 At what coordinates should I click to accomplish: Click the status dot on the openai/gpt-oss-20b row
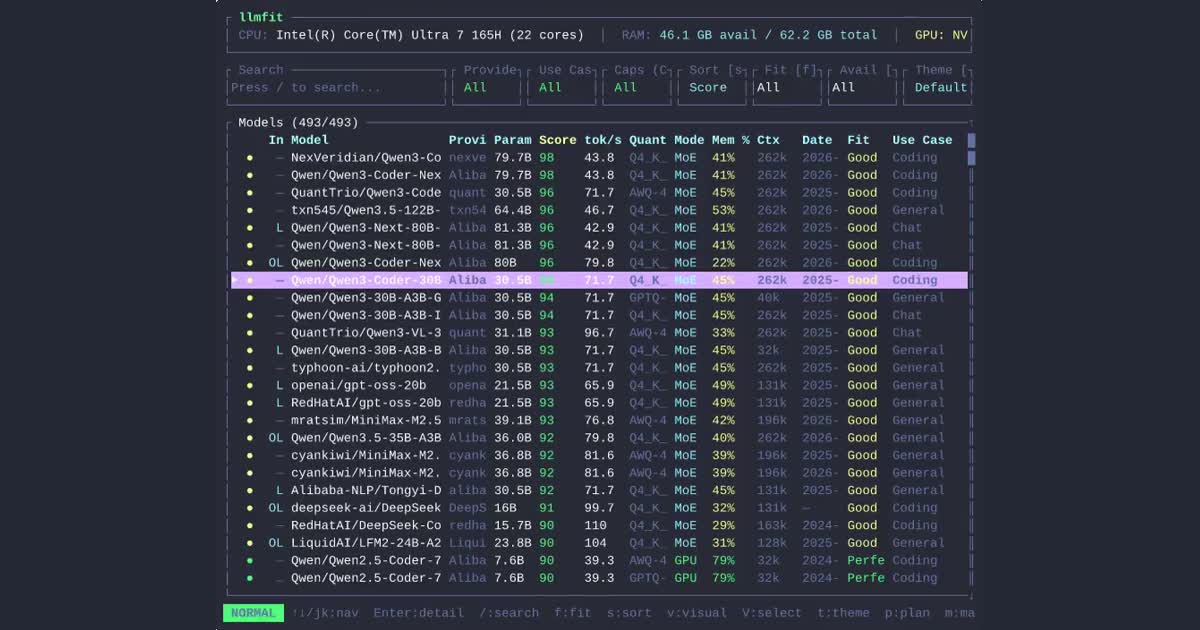250,386
